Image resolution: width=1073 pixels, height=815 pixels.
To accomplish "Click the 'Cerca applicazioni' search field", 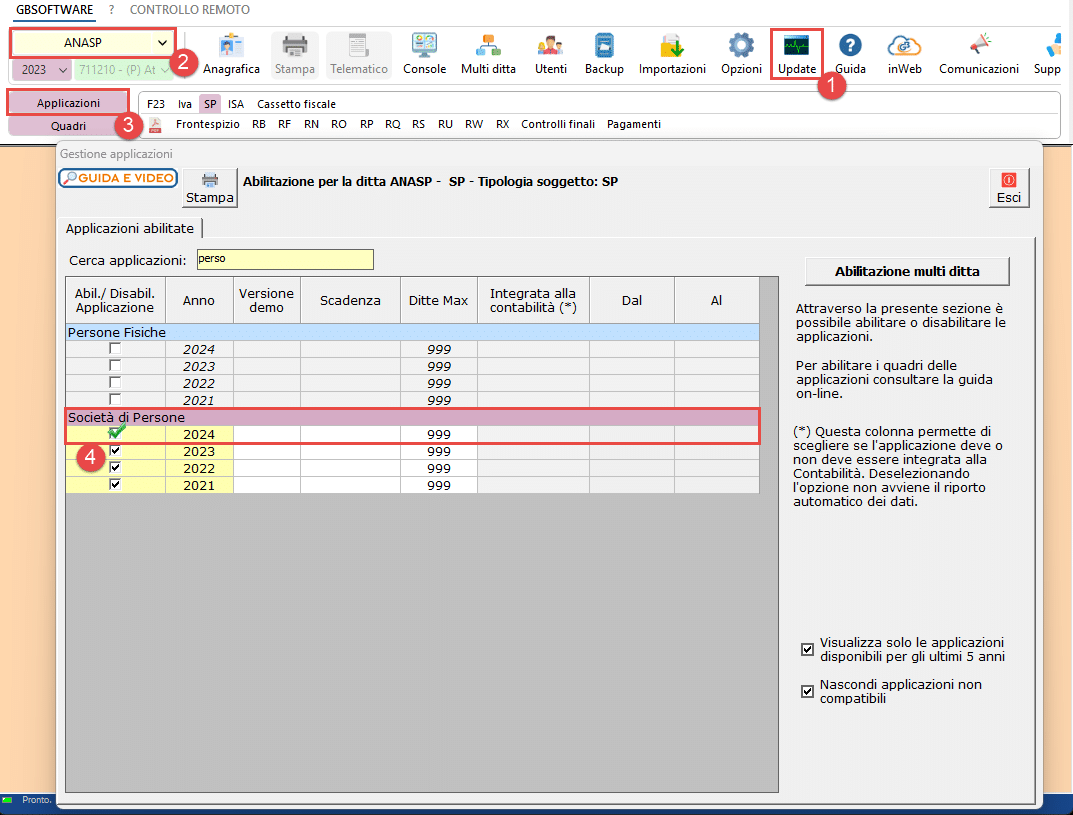I will (x=285, y=260).
